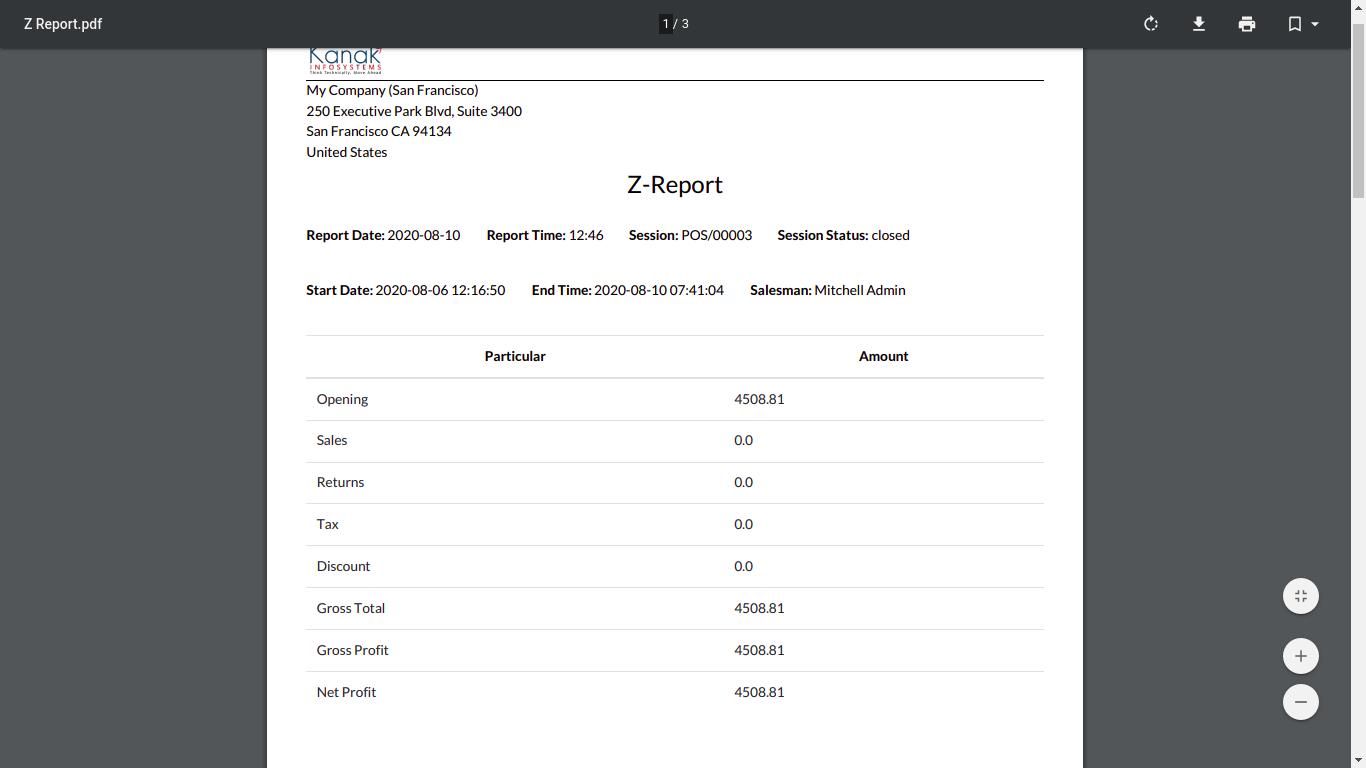Click the address line with Suite 3400

click(x=414, y=111)
